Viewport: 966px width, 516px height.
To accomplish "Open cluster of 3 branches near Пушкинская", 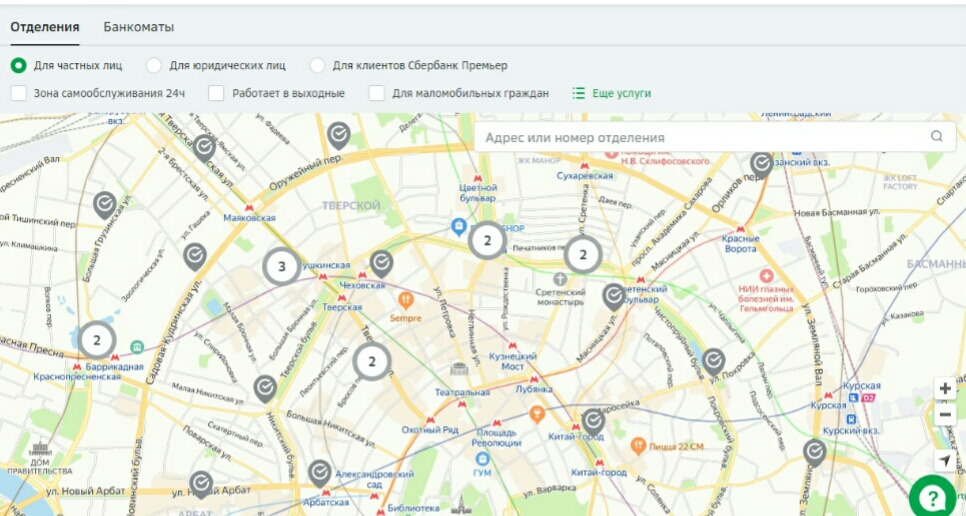I will 282,267.
